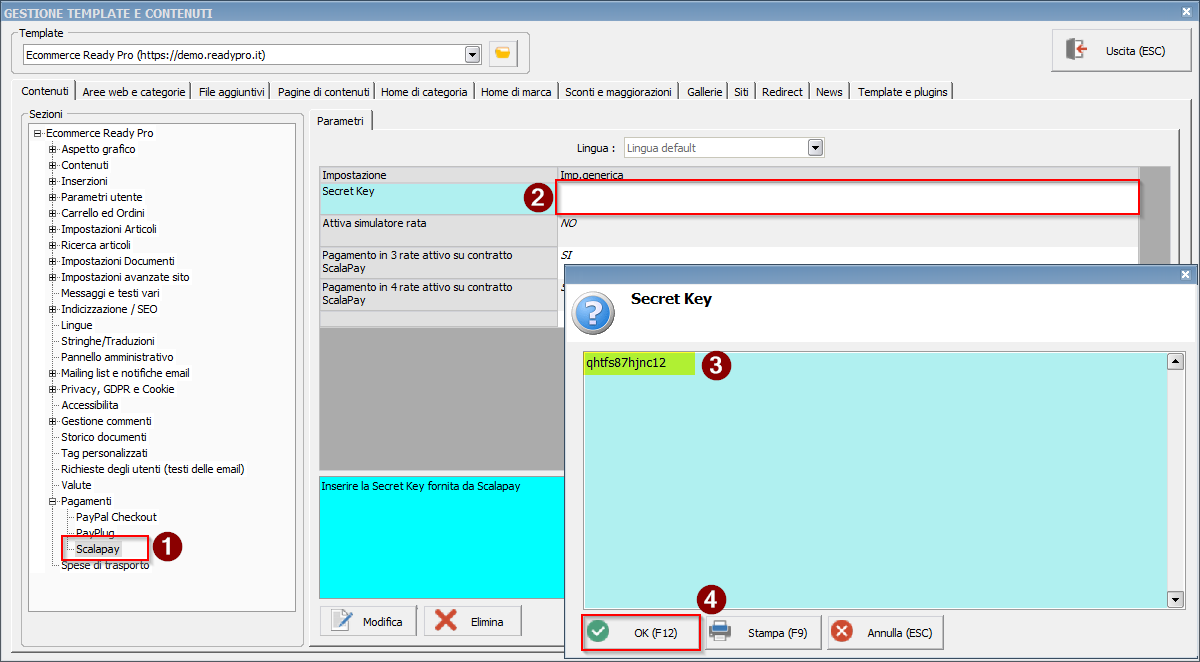Select Scalapay in the Pagamenti tree

[98, 549]
